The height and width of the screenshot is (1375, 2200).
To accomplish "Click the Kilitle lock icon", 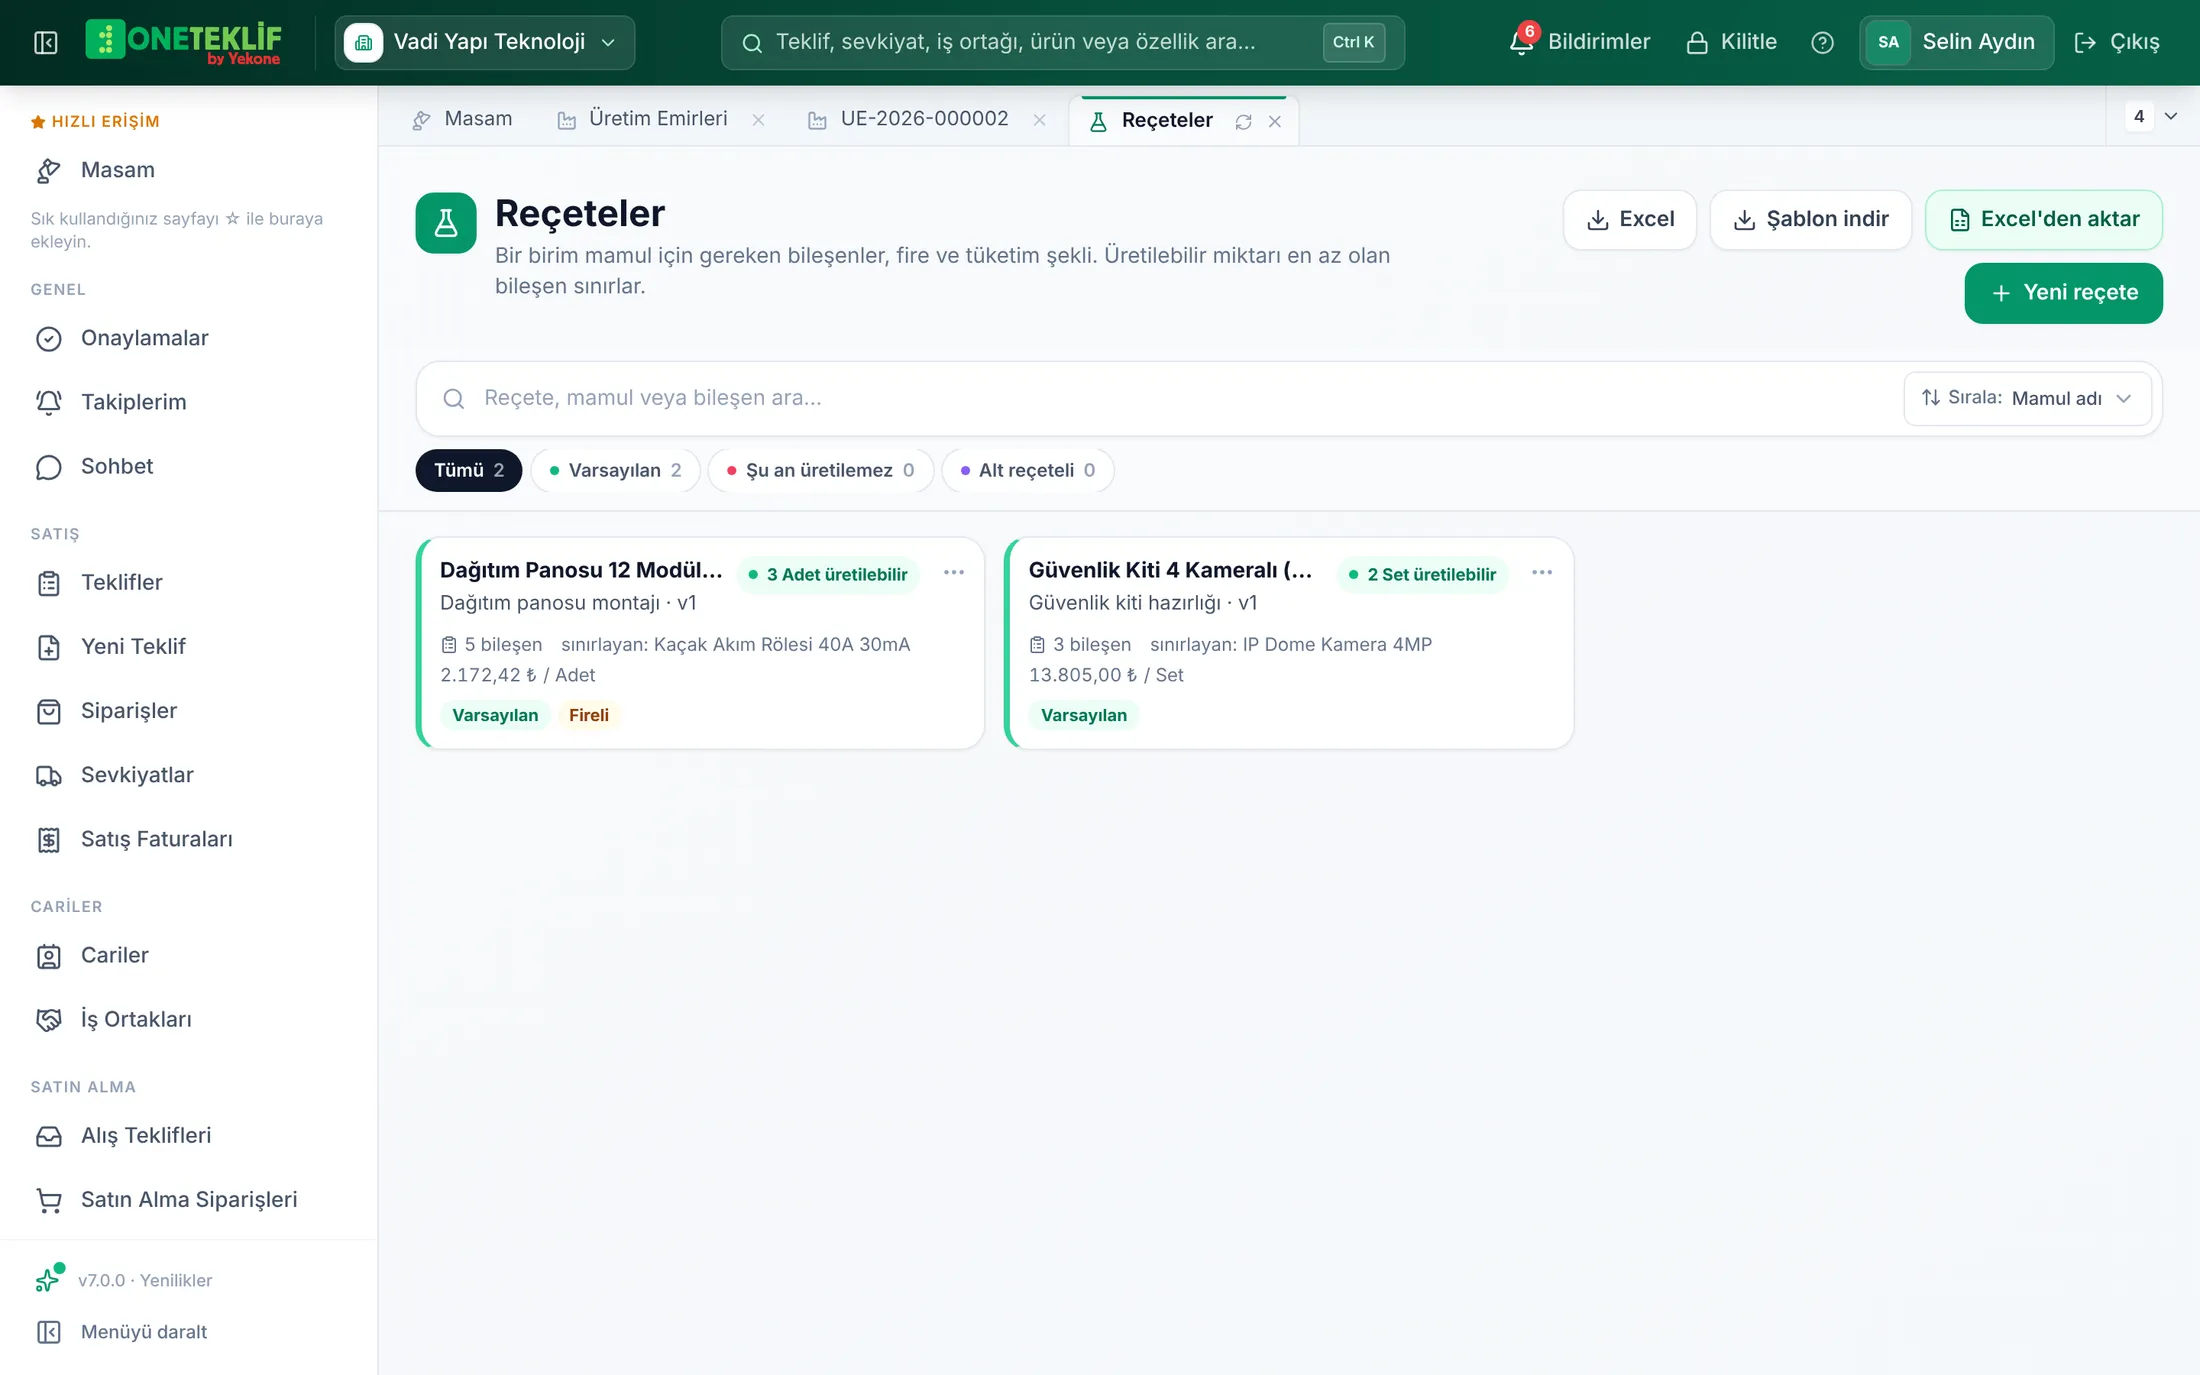I will coord(1697,42).
